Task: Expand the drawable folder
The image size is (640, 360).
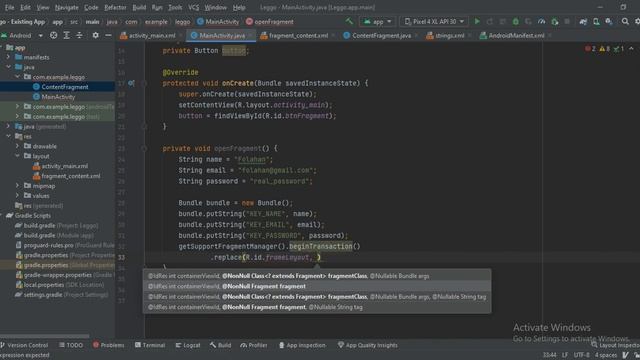Action: [x=17, y=146]
